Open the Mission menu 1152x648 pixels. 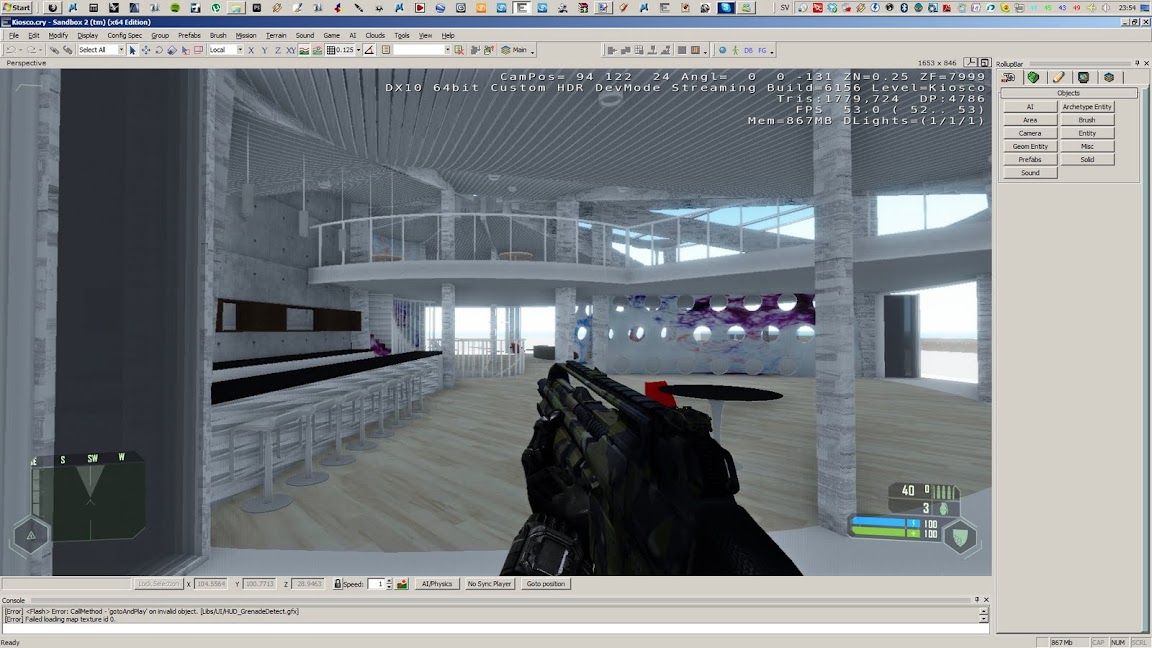[x=246, y=35]
